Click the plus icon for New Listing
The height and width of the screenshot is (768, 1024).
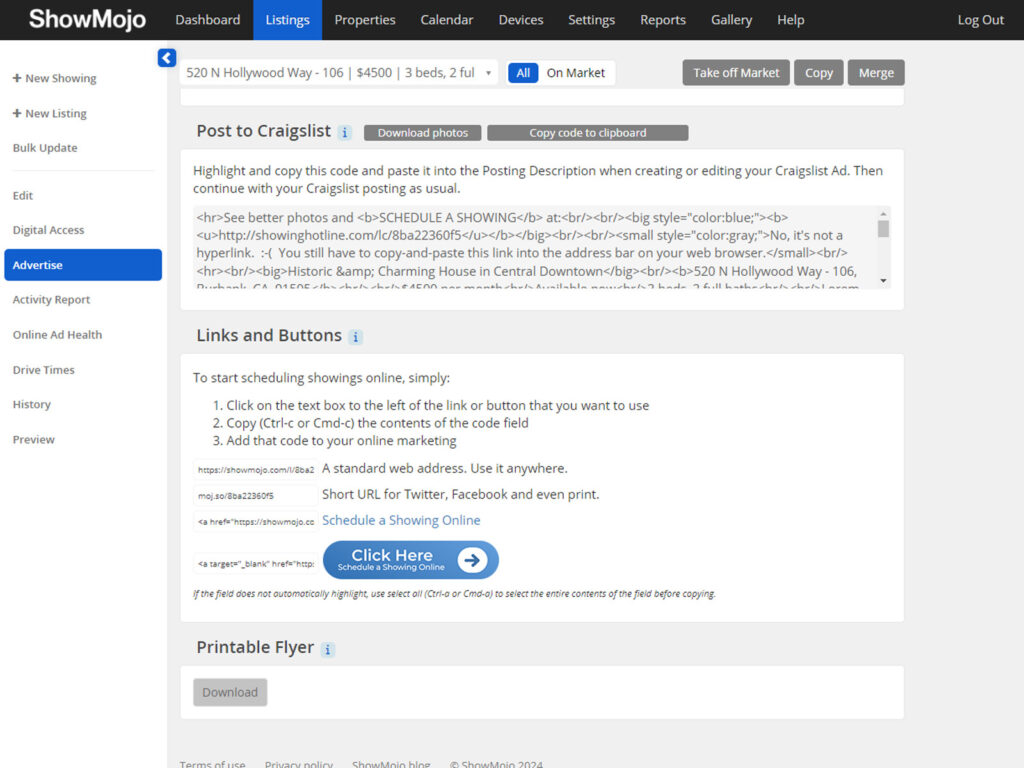pyautogui.click(x=17, y=113)
